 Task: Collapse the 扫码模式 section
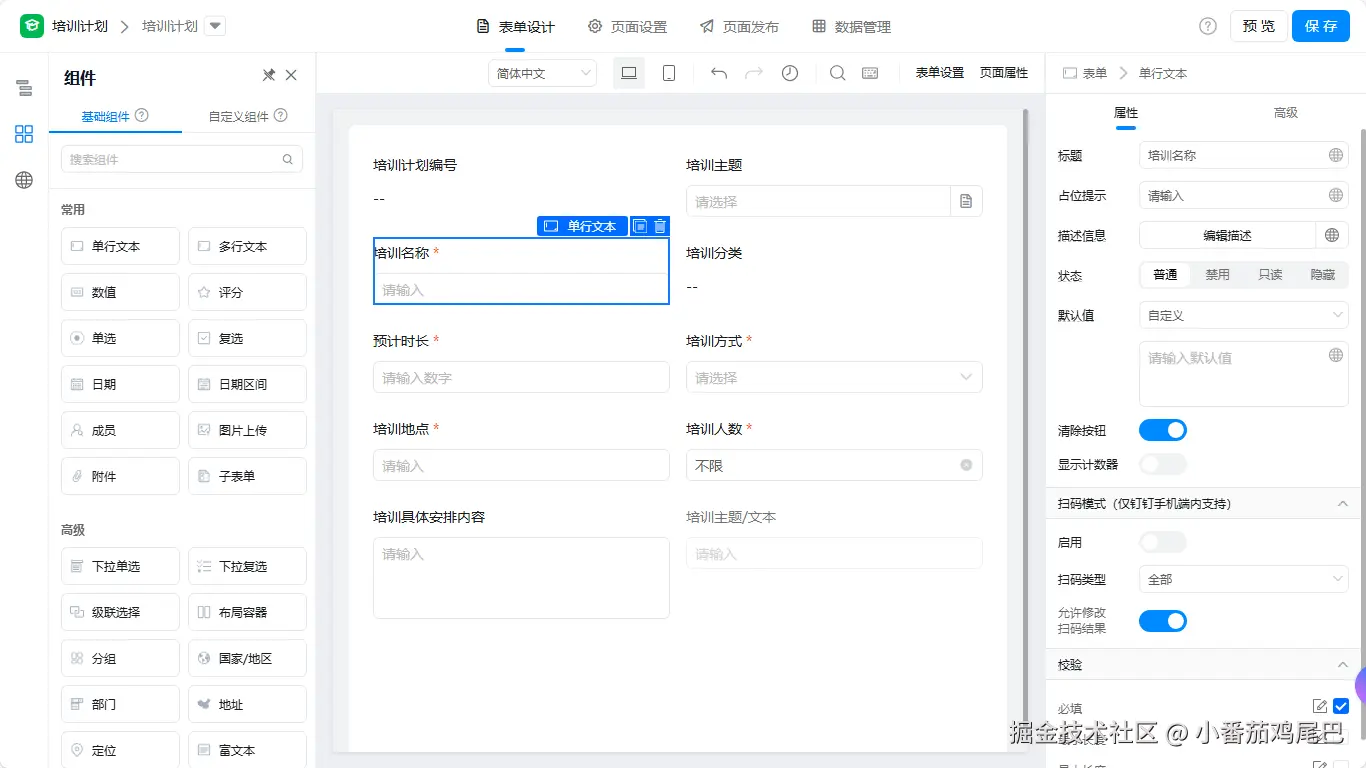[1343, 503]
